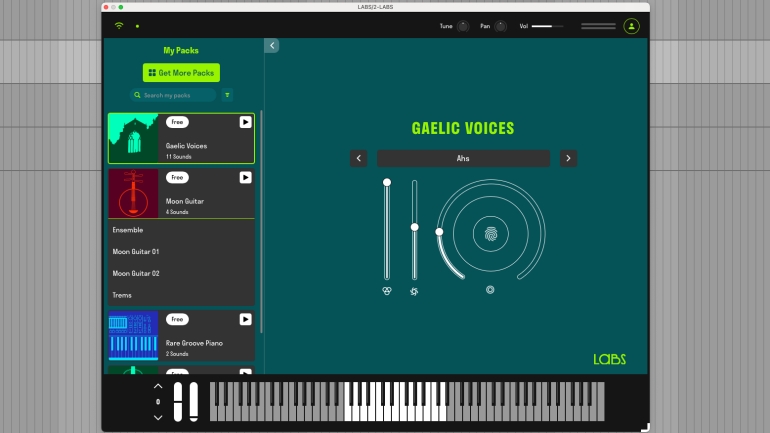Image resolution: width=770 pixels, height=433 pixels.
Task: Click the expression icon below first slider
Action: [387, 291]
